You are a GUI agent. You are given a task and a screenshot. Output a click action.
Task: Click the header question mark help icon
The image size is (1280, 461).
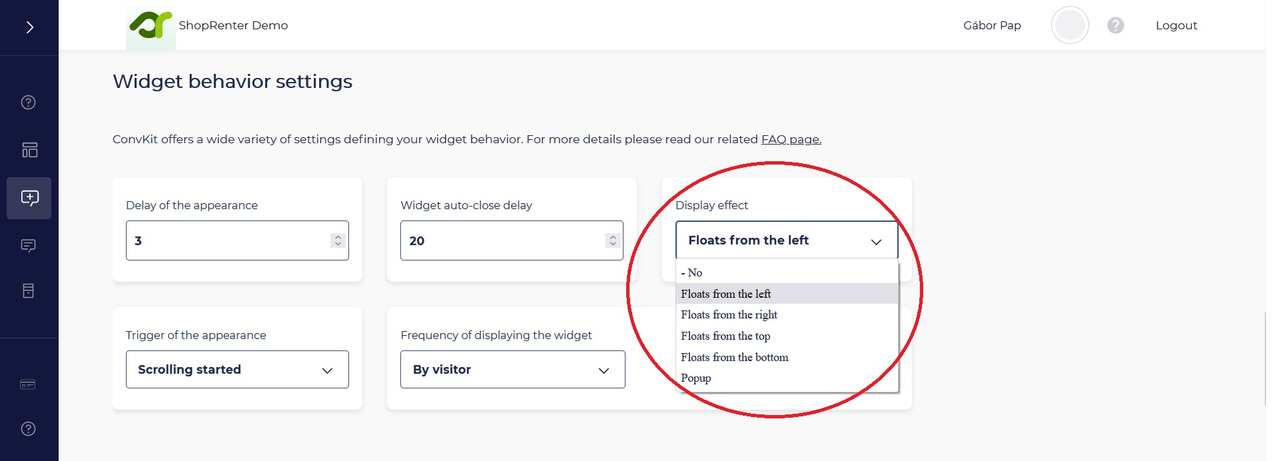[x=1116, y=26]
